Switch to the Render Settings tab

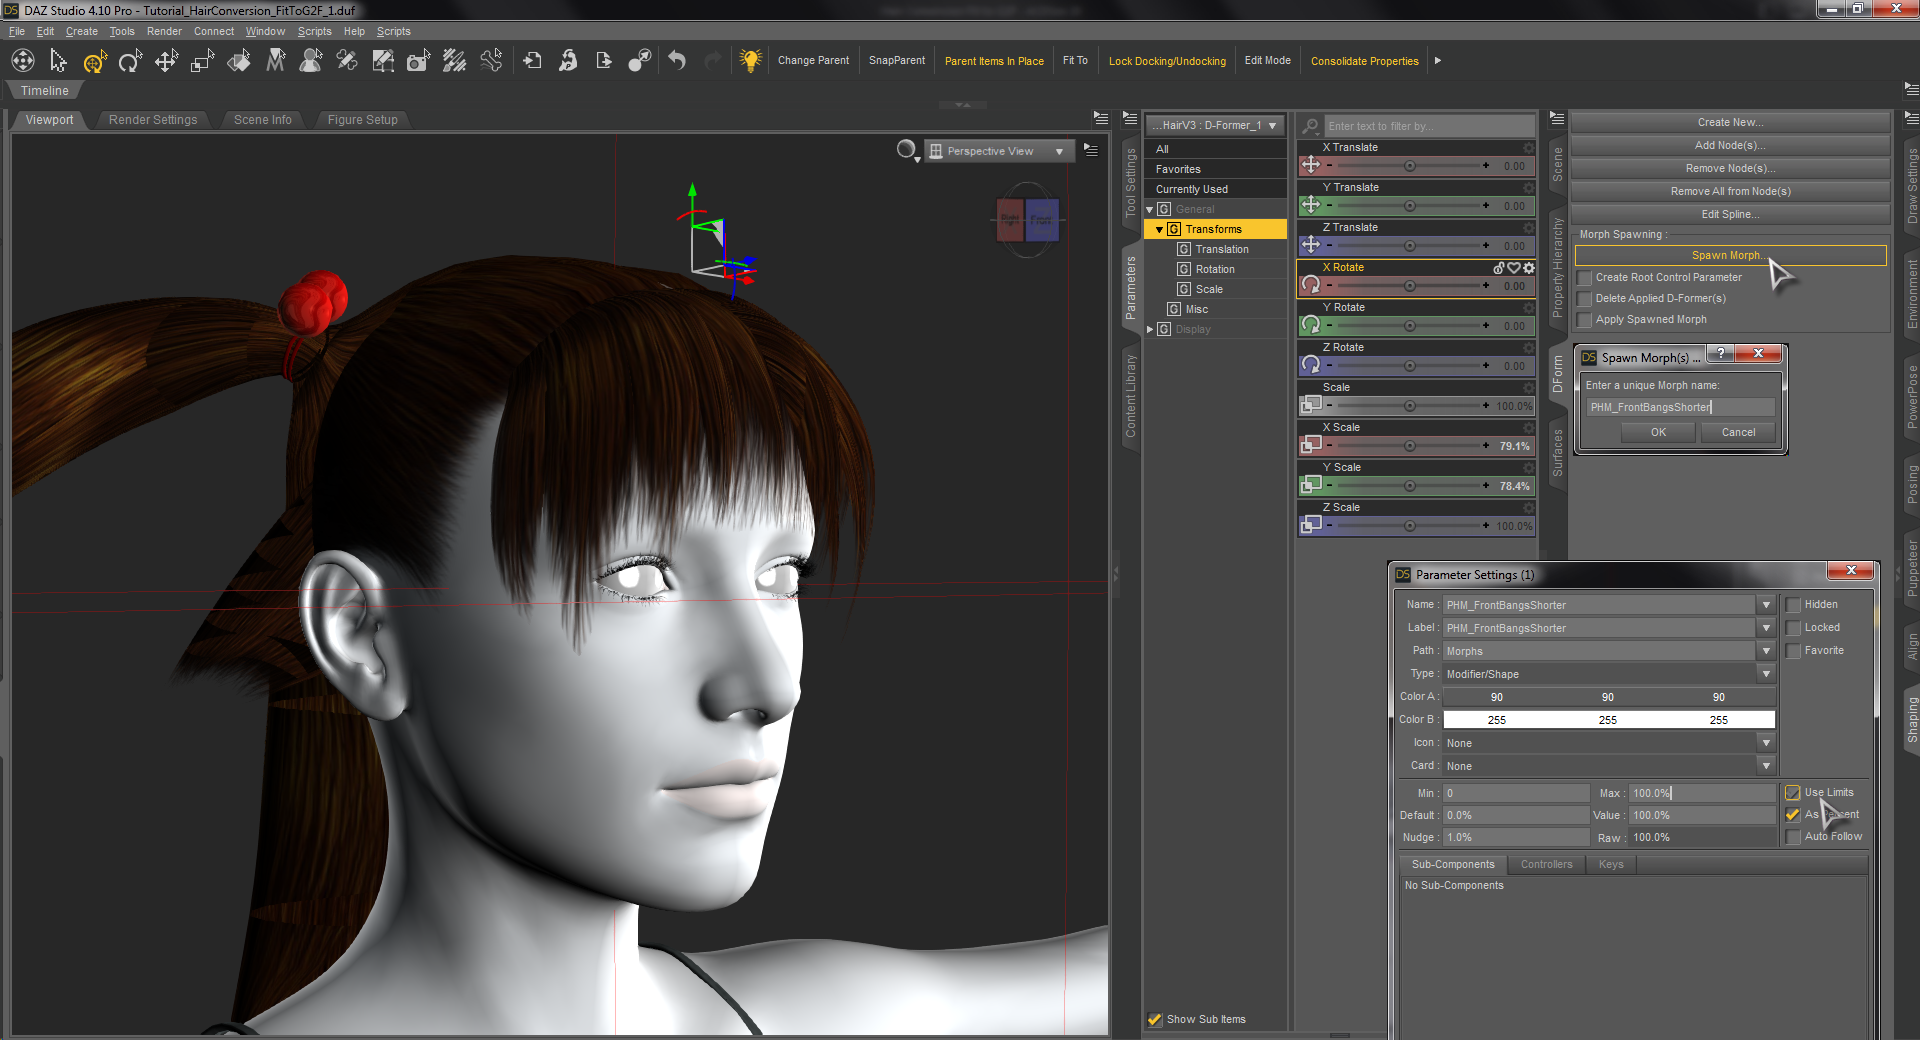pyautogui.click(x=153, y=120)
